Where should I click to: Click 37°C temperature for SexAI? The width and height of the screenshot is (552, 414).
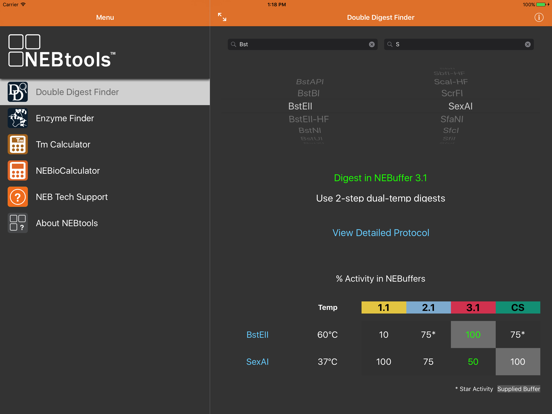pyautogui.click(x=327, y=362)
